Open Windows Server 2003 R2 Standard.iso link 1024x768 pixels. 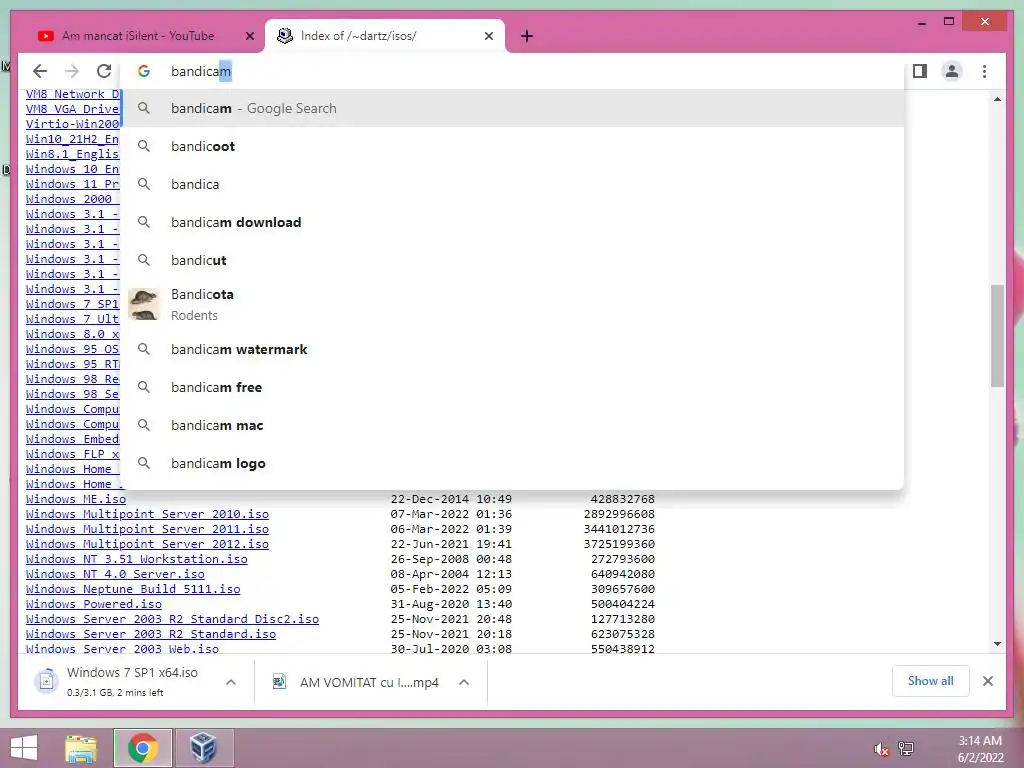[x=151, y=634]
